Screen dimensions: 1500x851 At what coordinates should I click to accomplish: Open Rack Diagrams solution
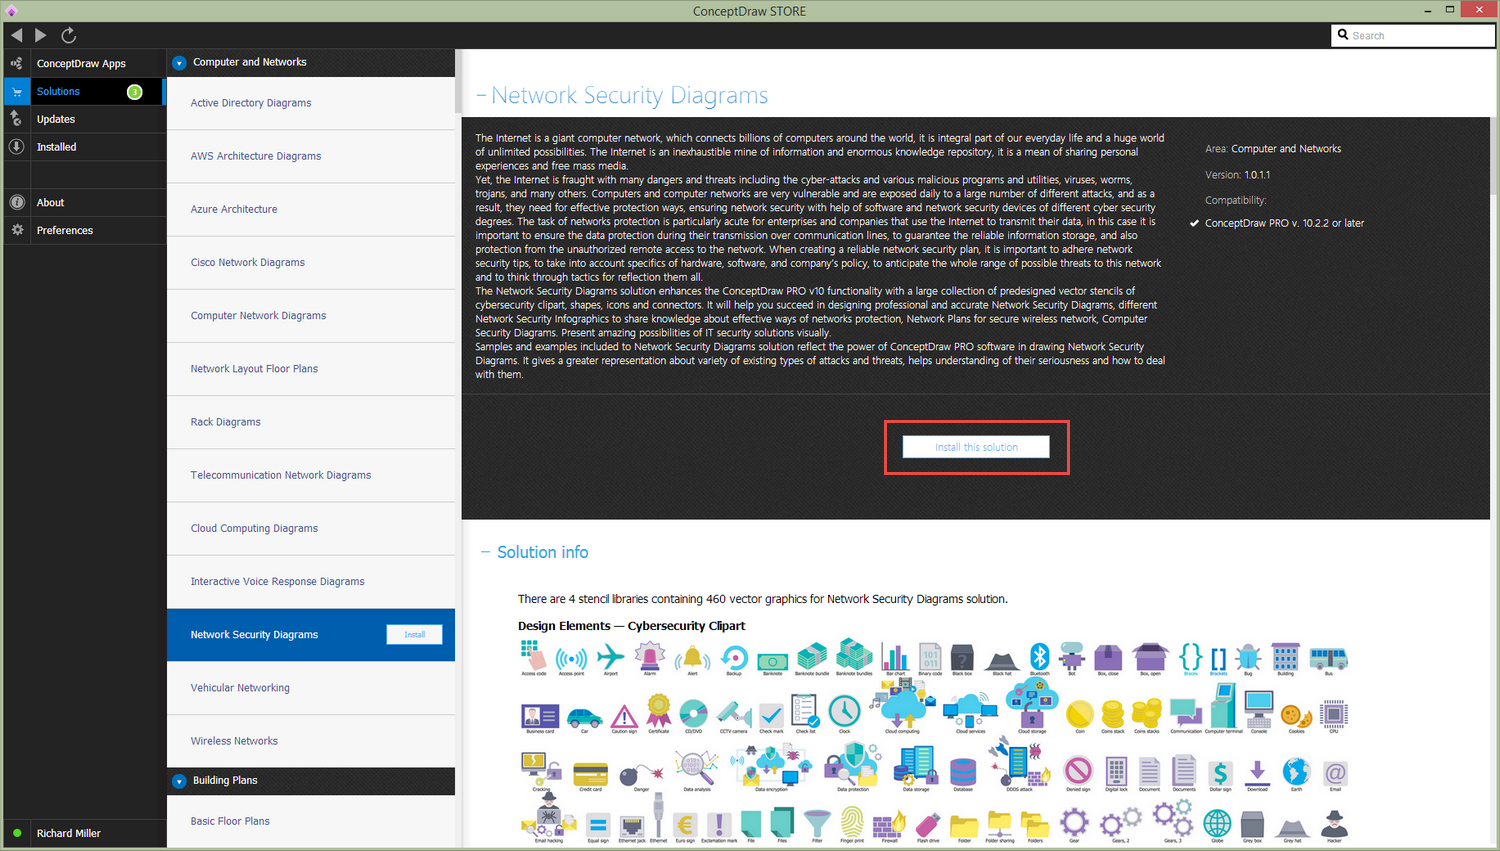311,422
